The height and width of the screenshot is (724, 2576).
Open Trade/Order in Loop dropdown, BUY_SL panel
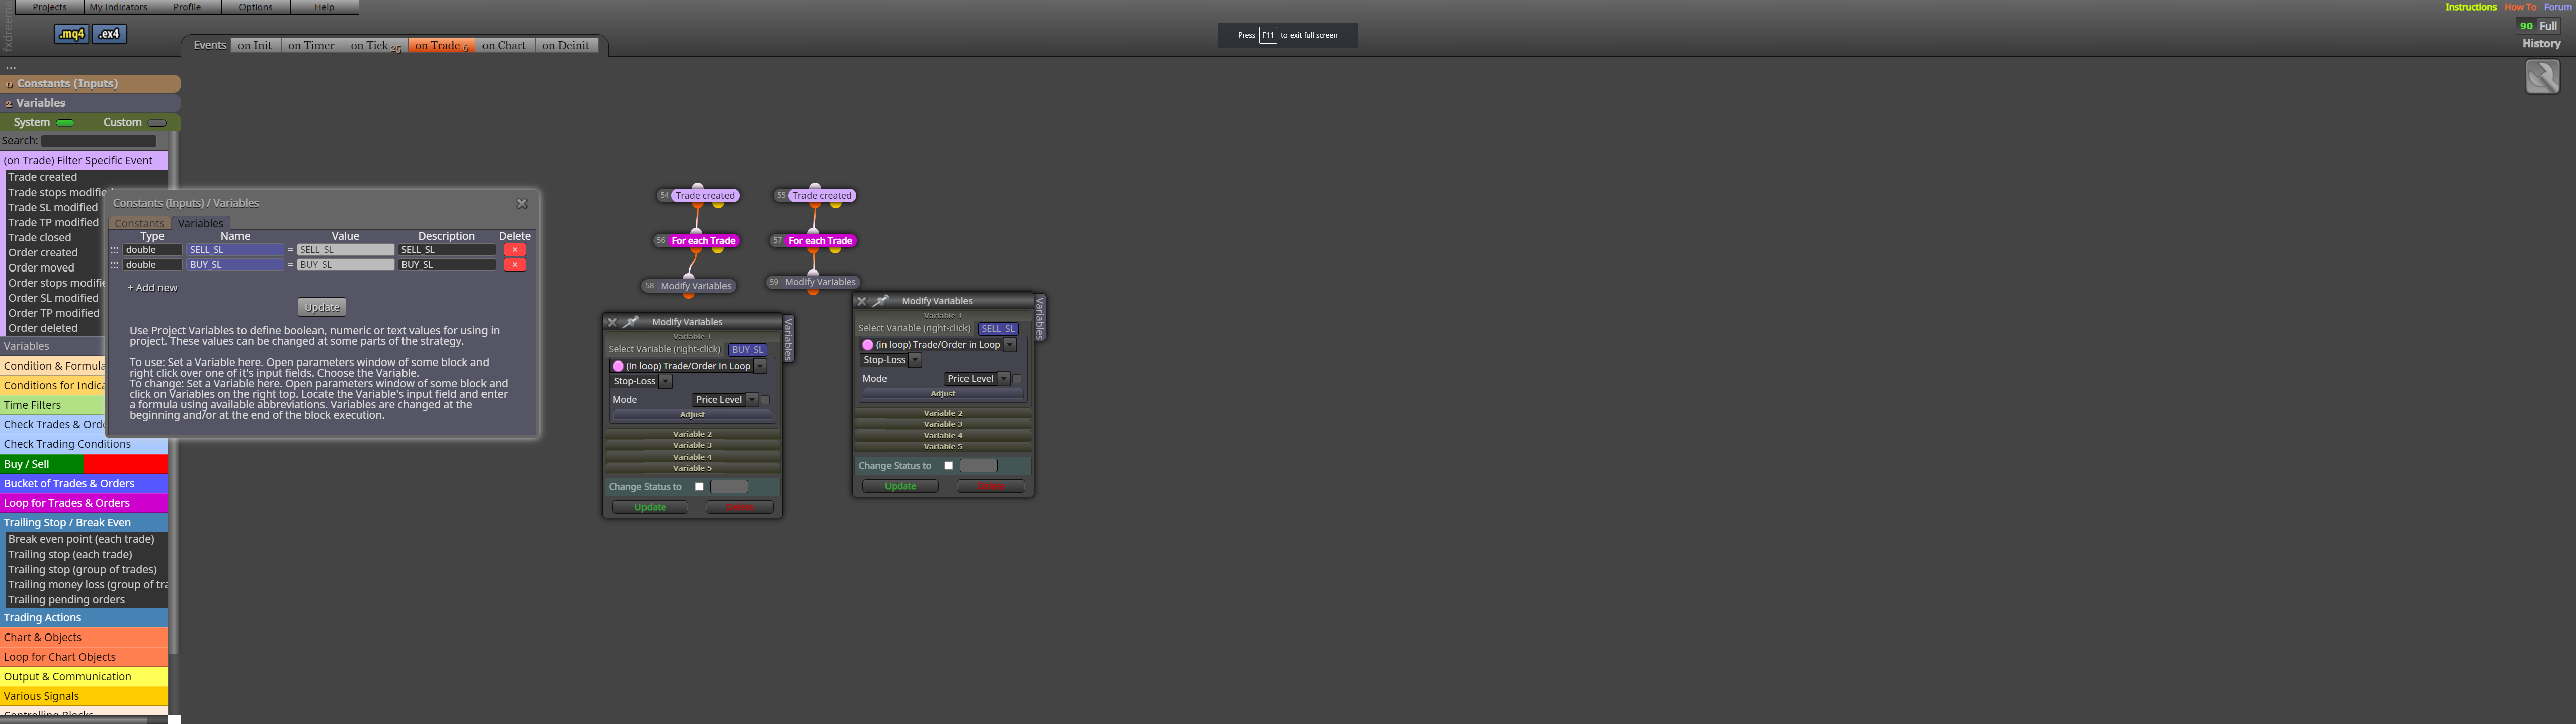[x=761, y=366]
